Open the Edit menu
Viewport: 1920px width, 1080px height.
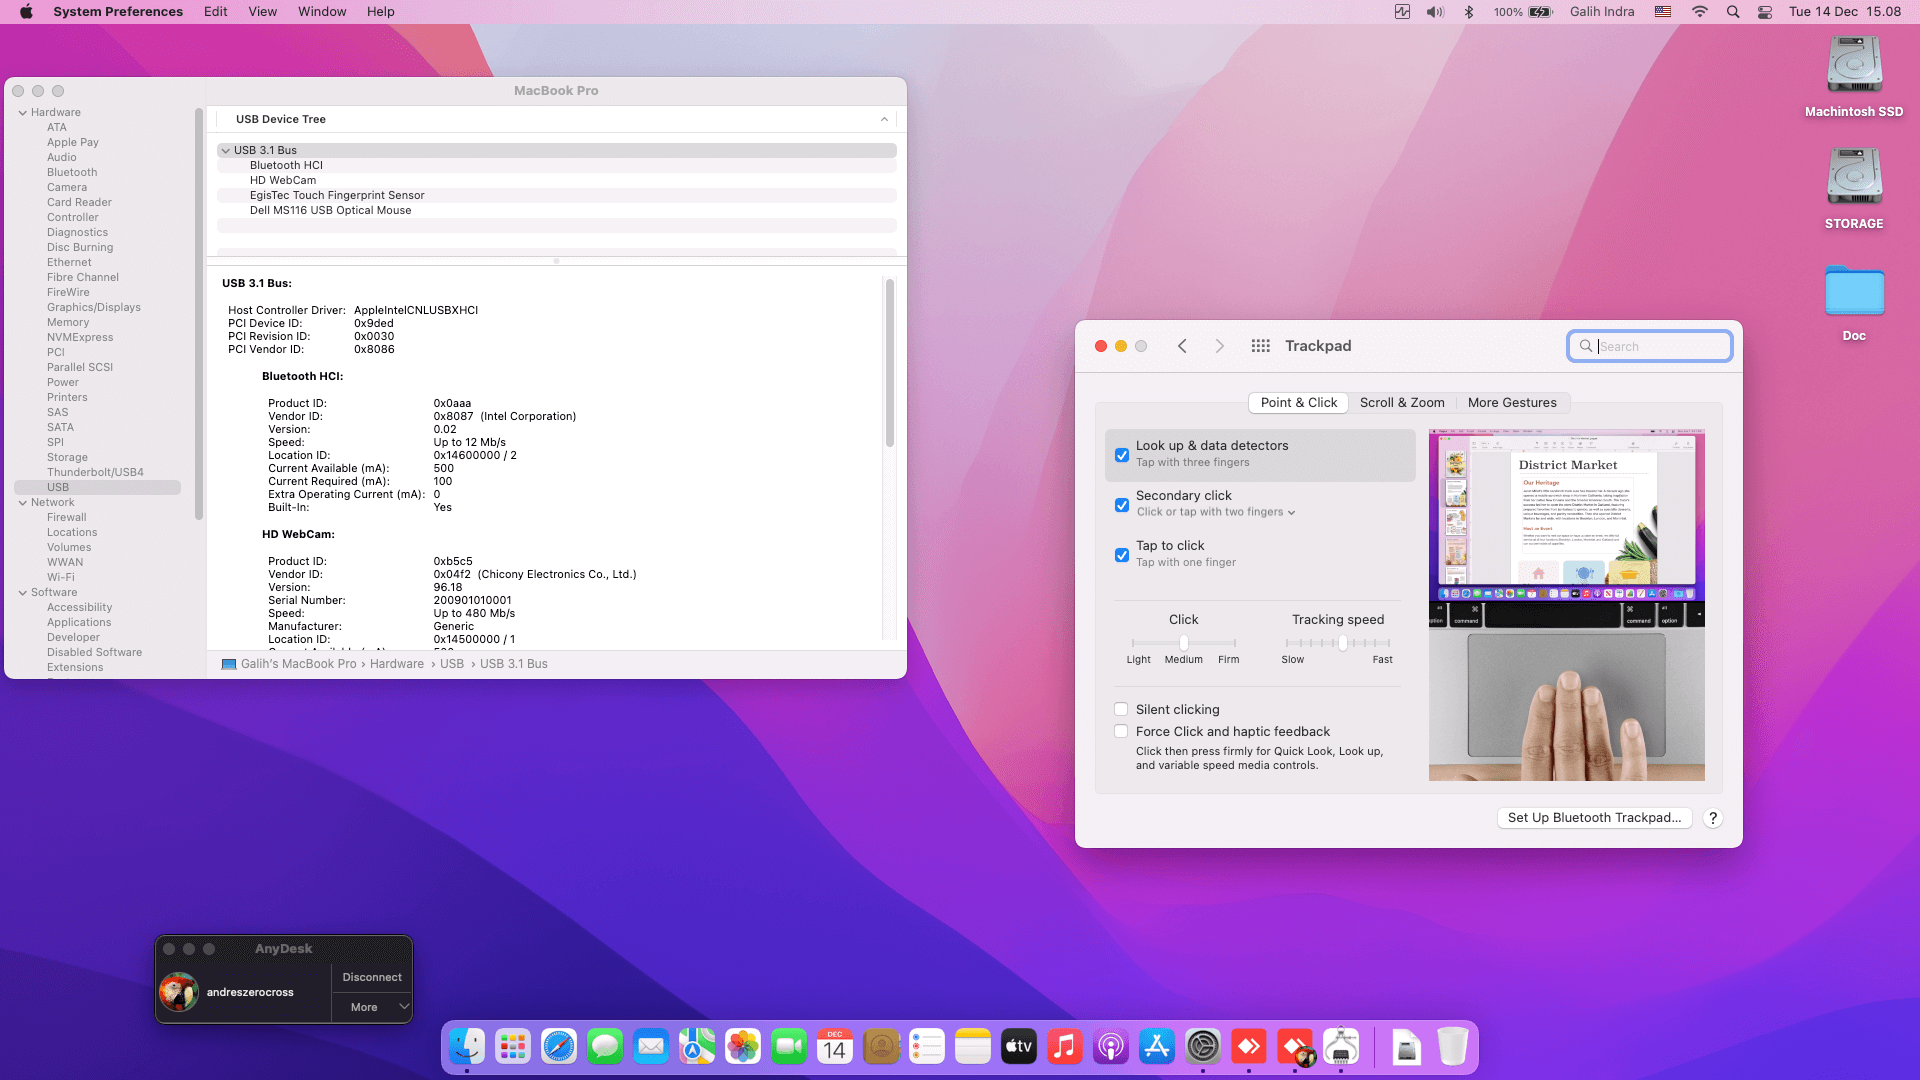(215, 12)
